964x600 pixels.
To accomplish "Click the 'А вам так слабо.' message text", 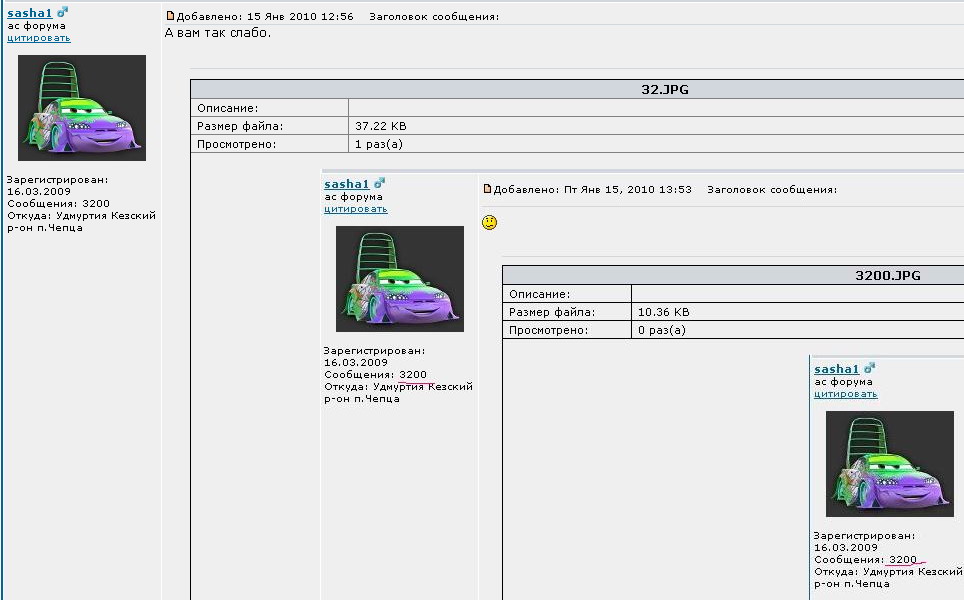I will 217,33.
